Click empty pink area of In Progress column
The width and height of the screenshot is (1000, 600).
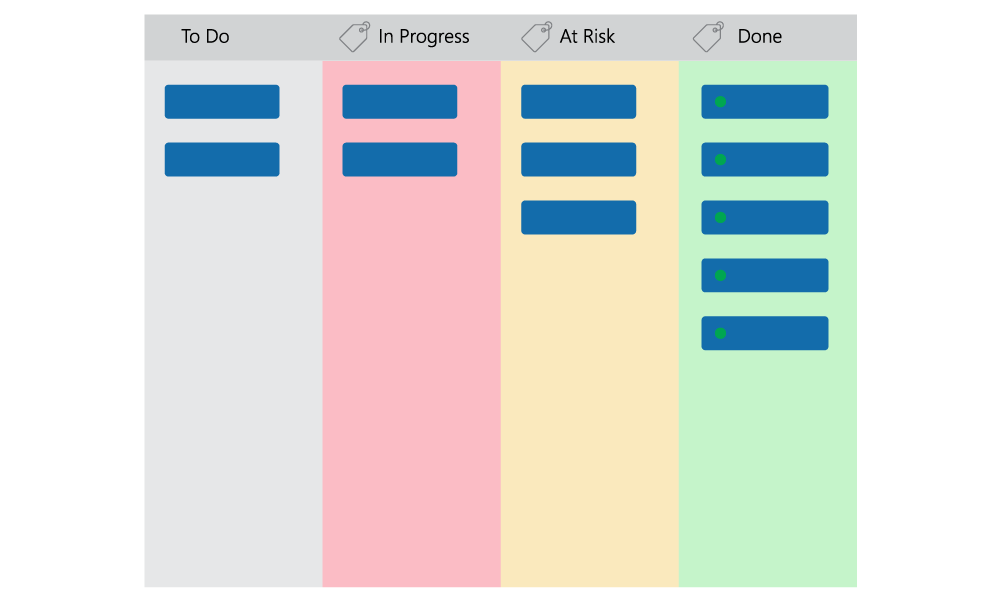pos(411,383)
